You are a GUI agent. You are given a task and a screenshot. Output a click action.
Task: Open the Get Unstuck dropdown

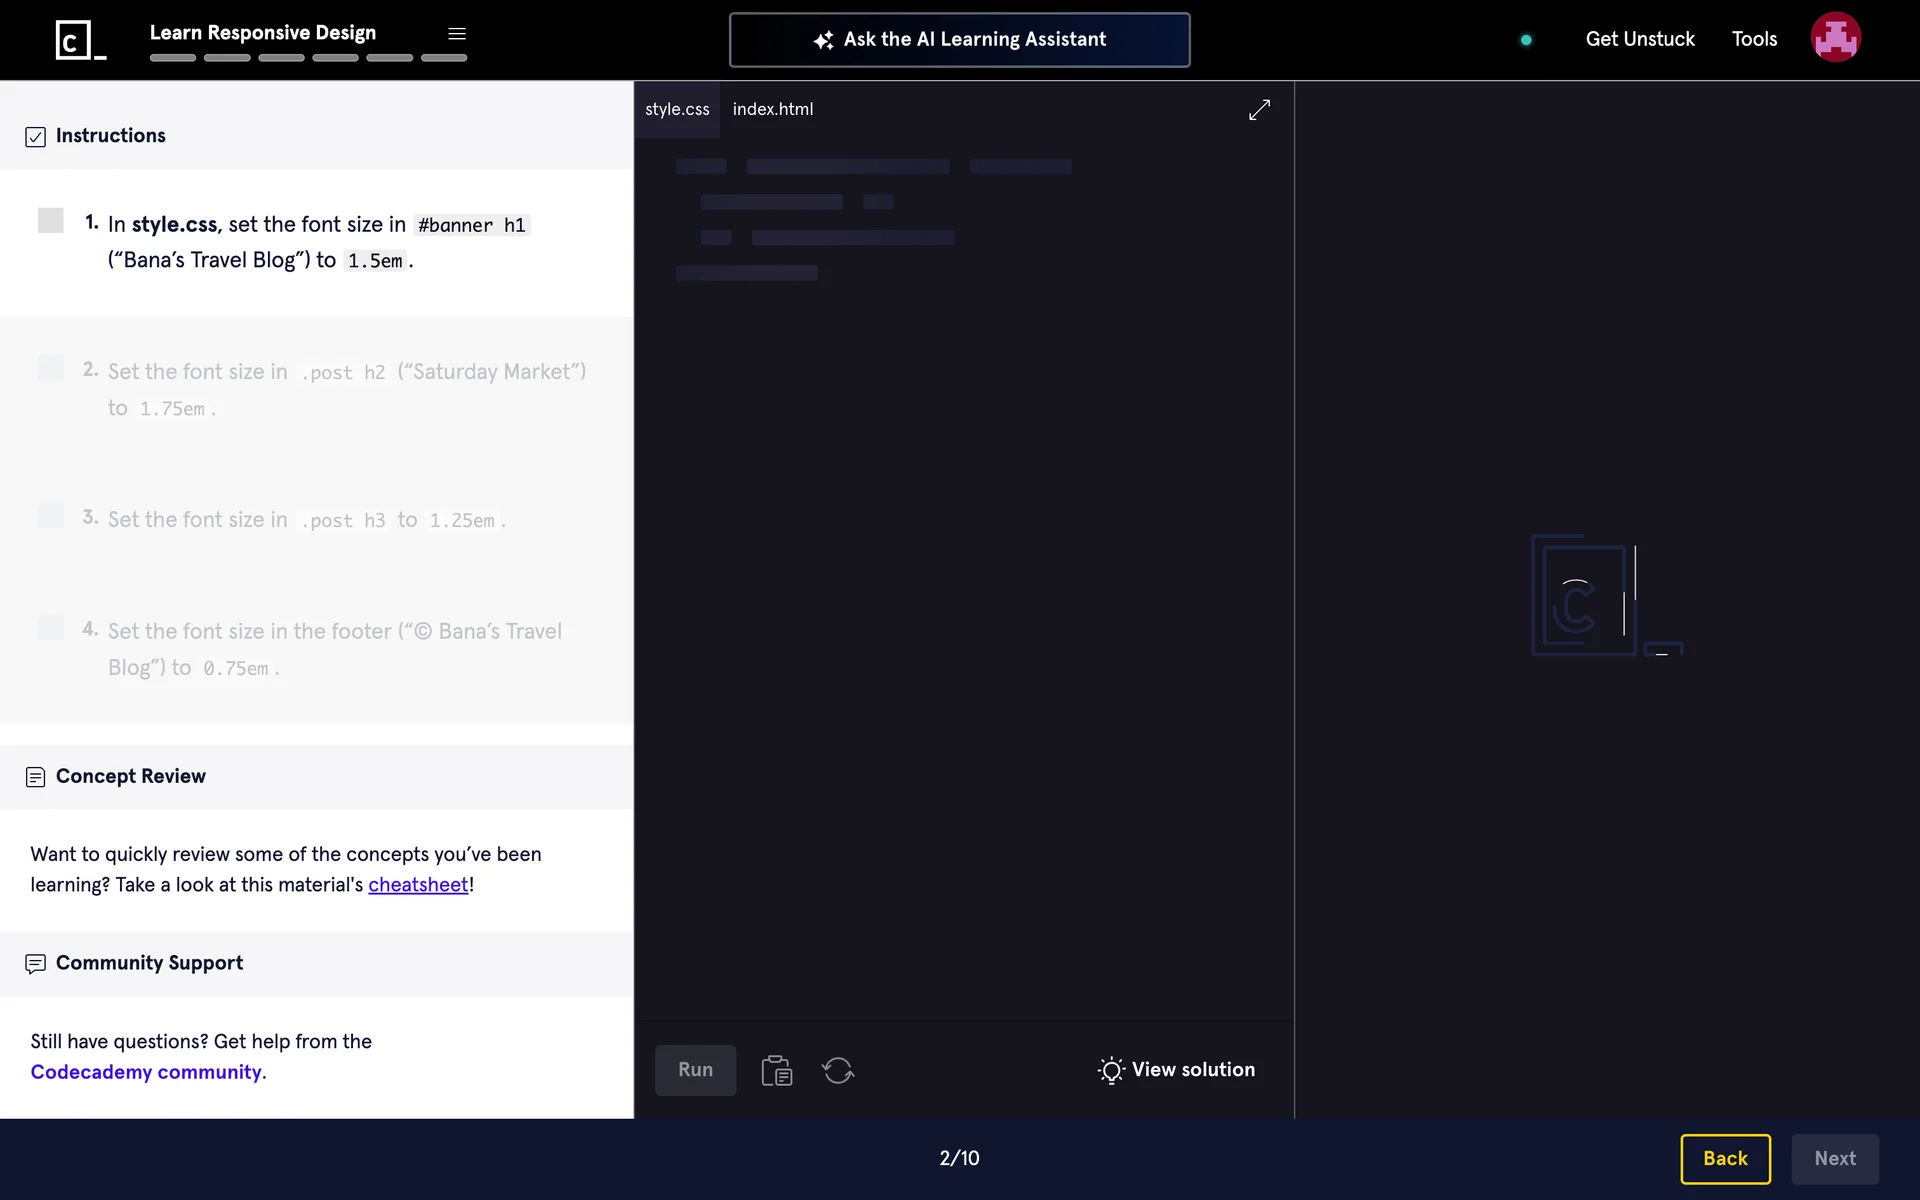(1640, 39)
